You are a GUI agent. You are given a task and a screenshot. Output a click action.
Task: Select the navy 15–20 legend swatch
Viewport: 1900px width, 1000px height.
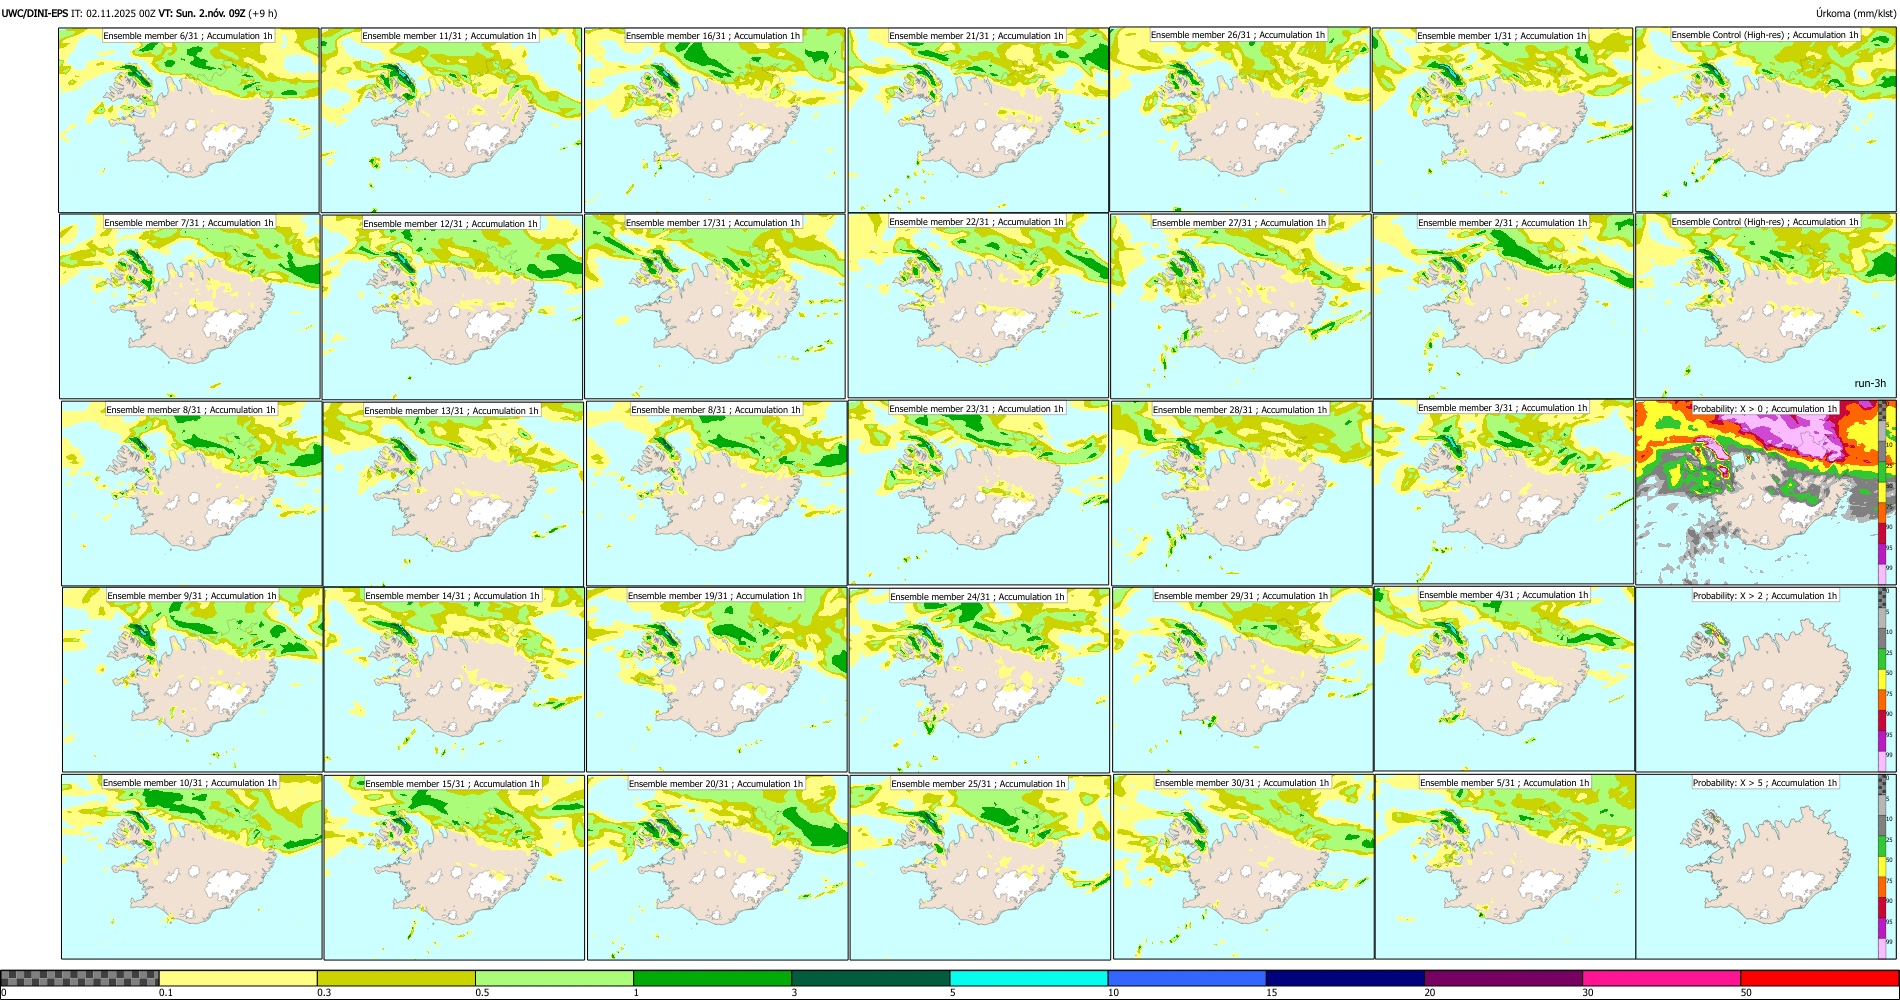pyautogui.click(x=1345, y=978)
